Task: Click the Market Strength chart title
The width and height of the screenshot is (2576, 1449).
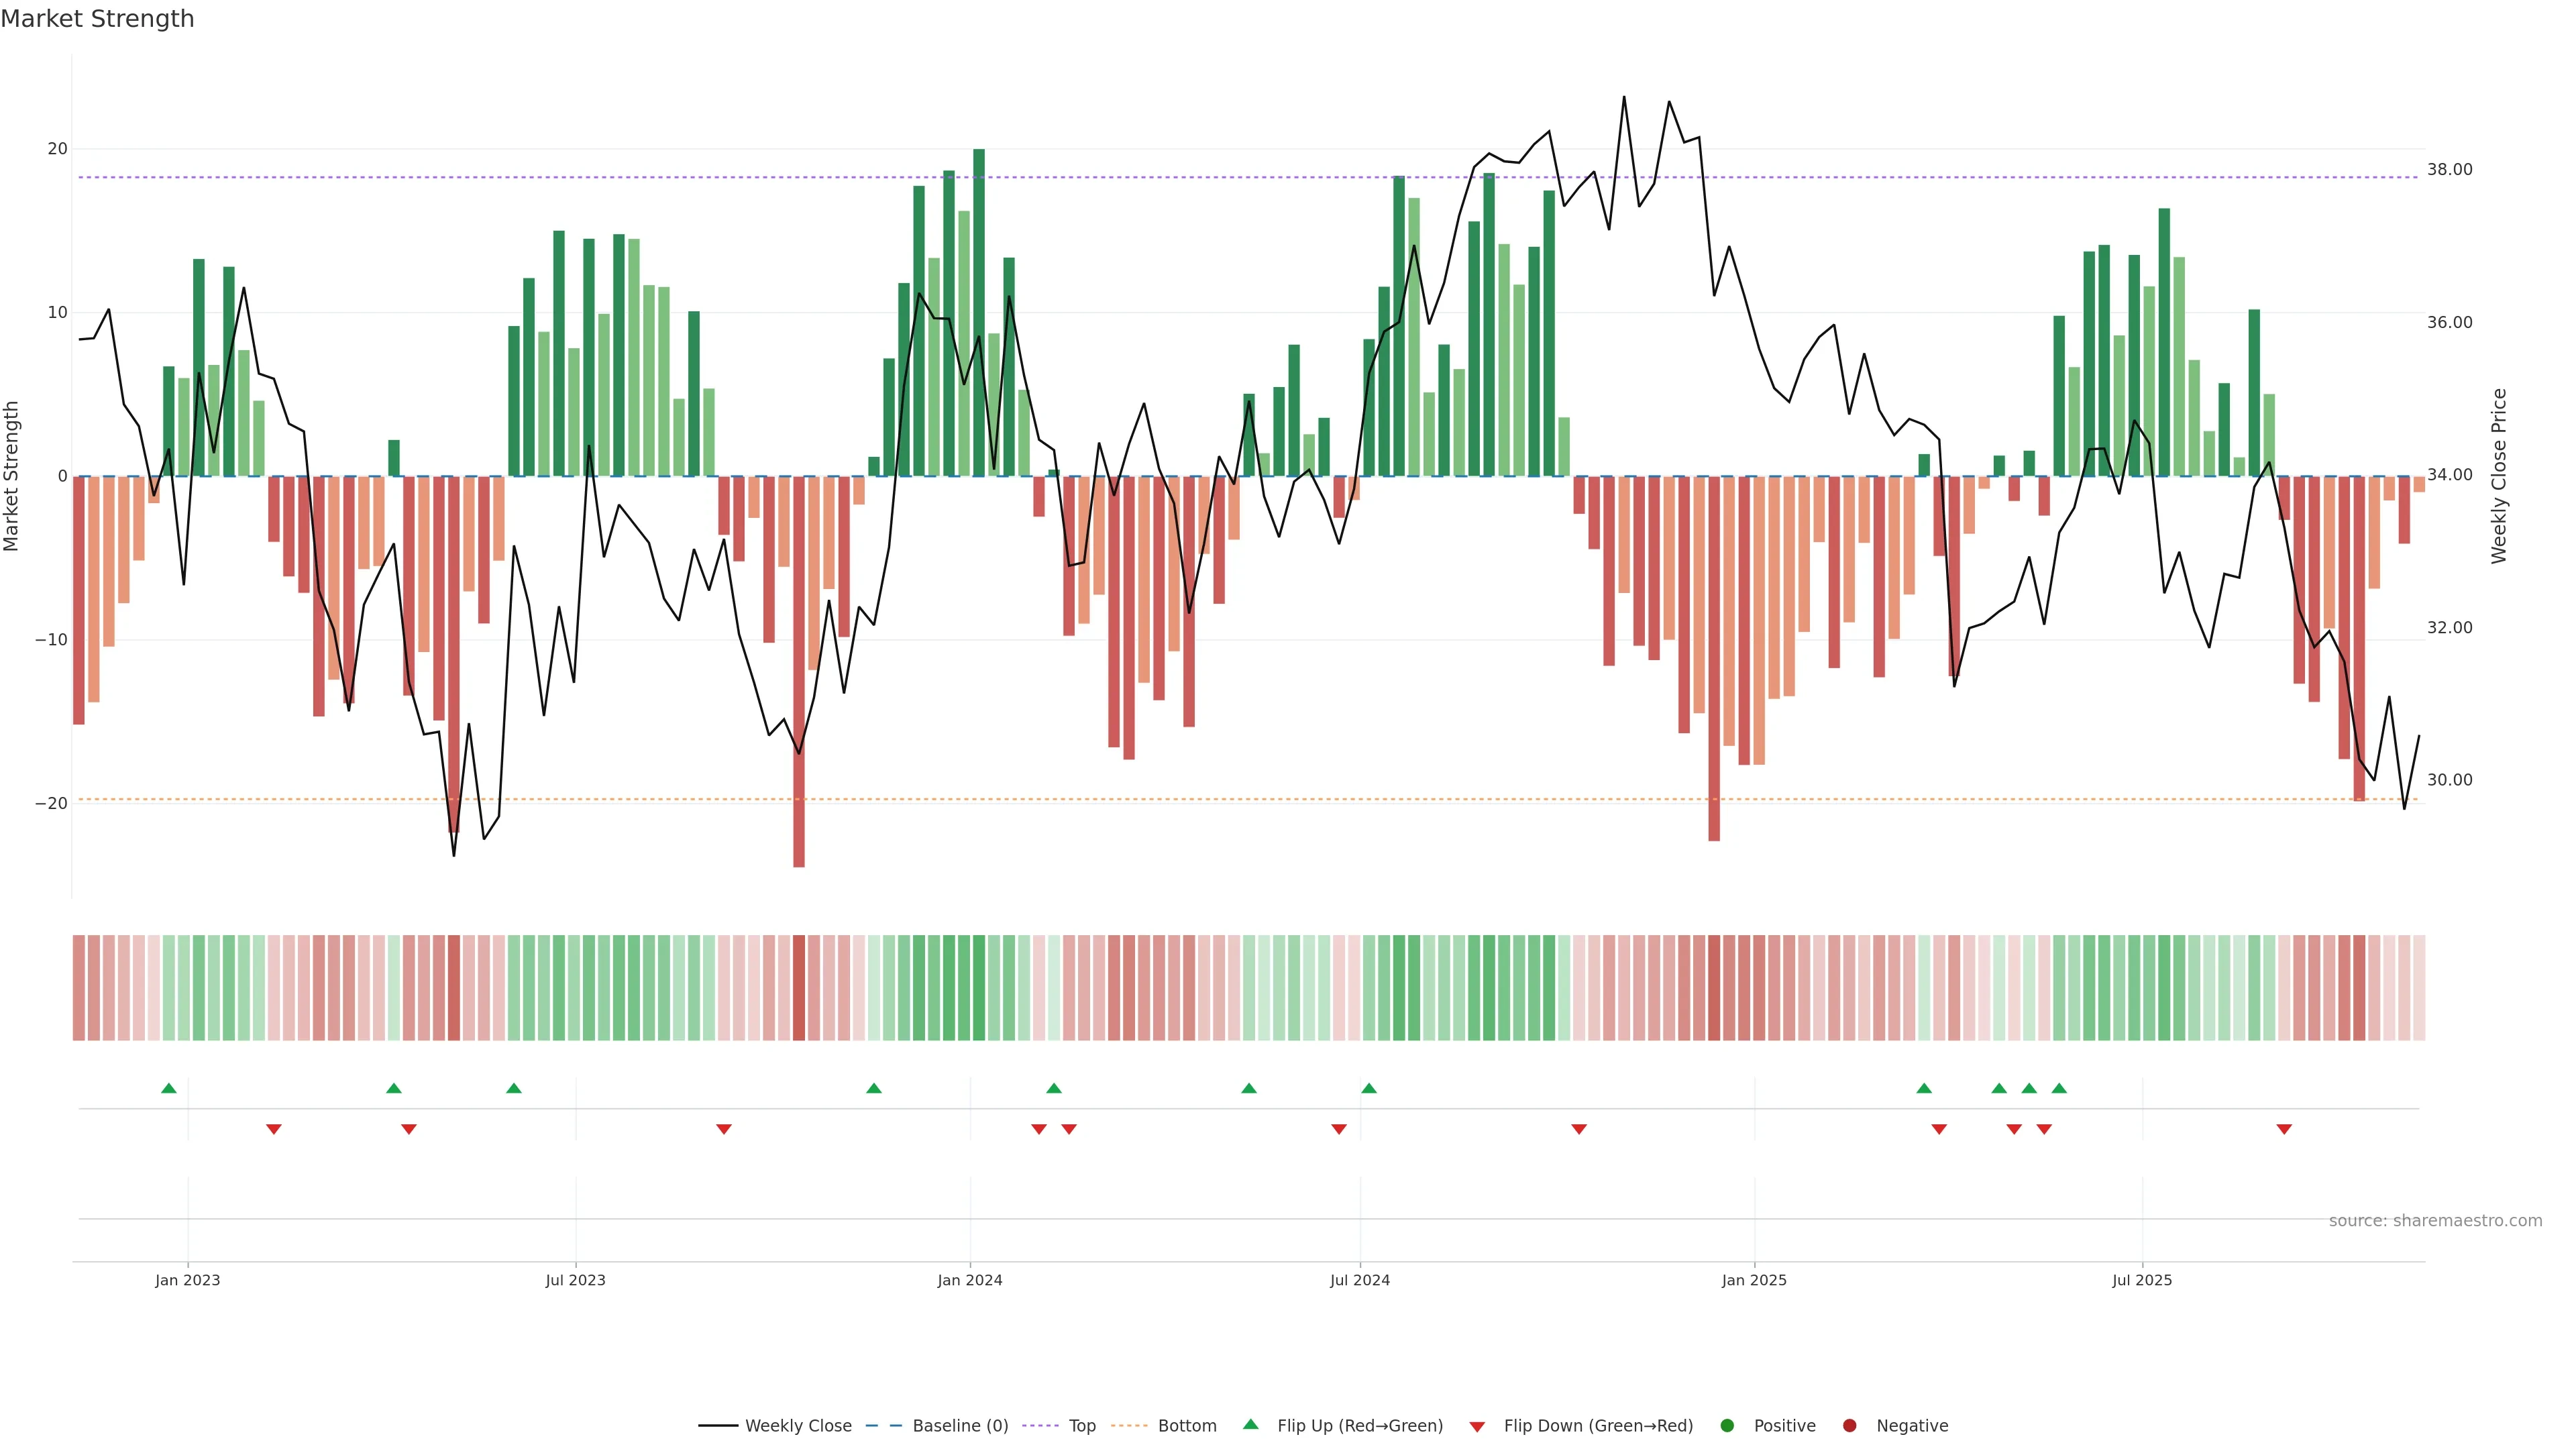Action: point(97,19)
